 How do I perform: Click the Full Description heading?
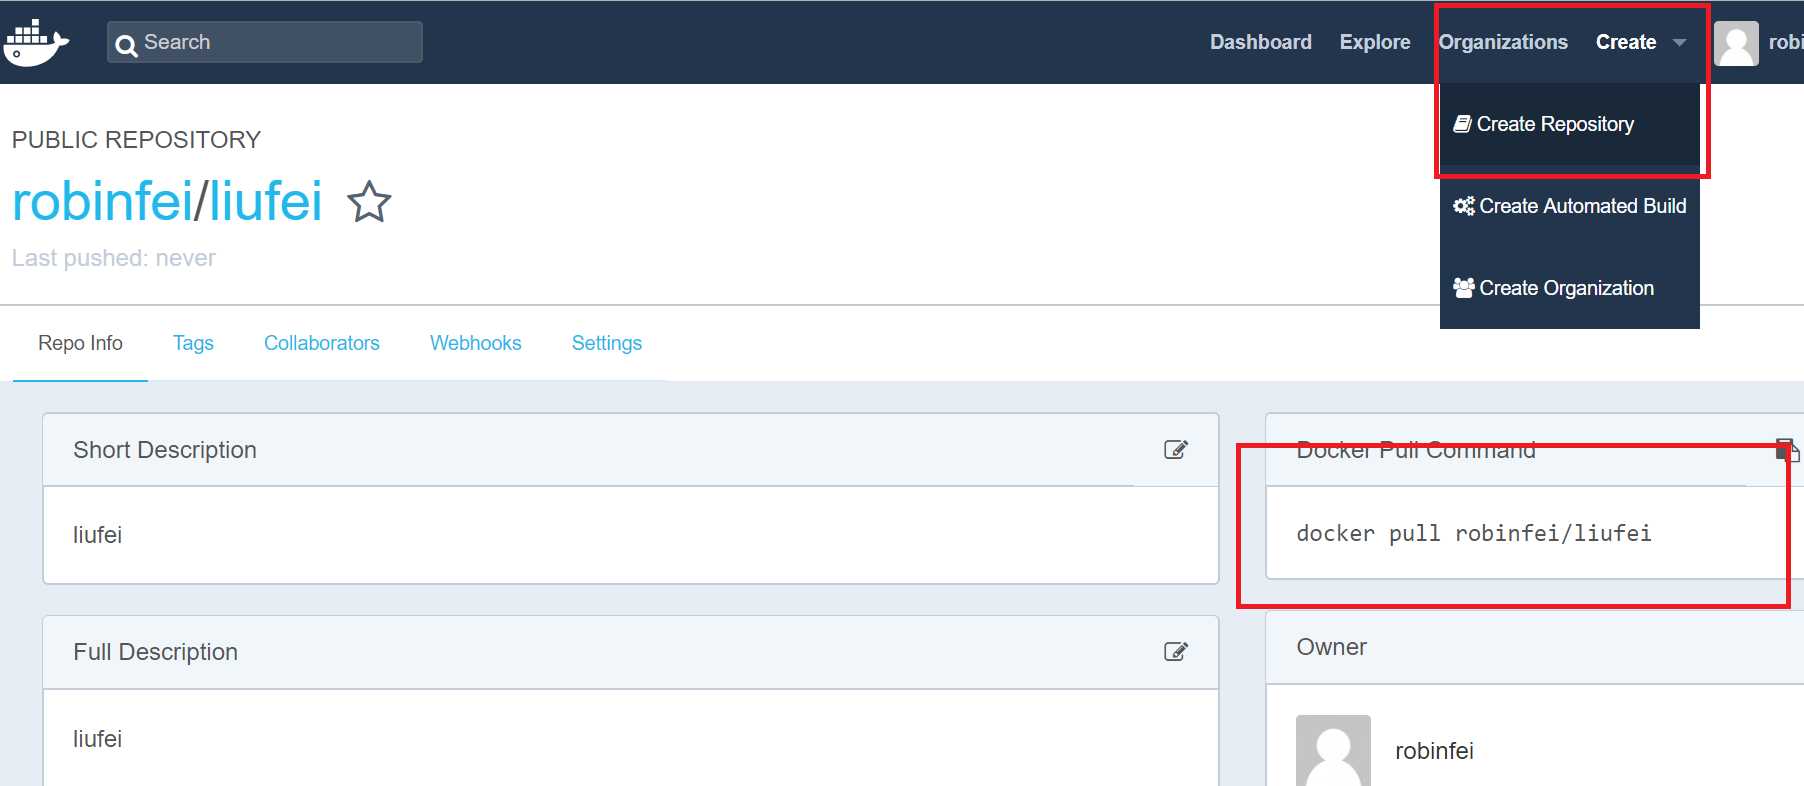coord(155,652)
